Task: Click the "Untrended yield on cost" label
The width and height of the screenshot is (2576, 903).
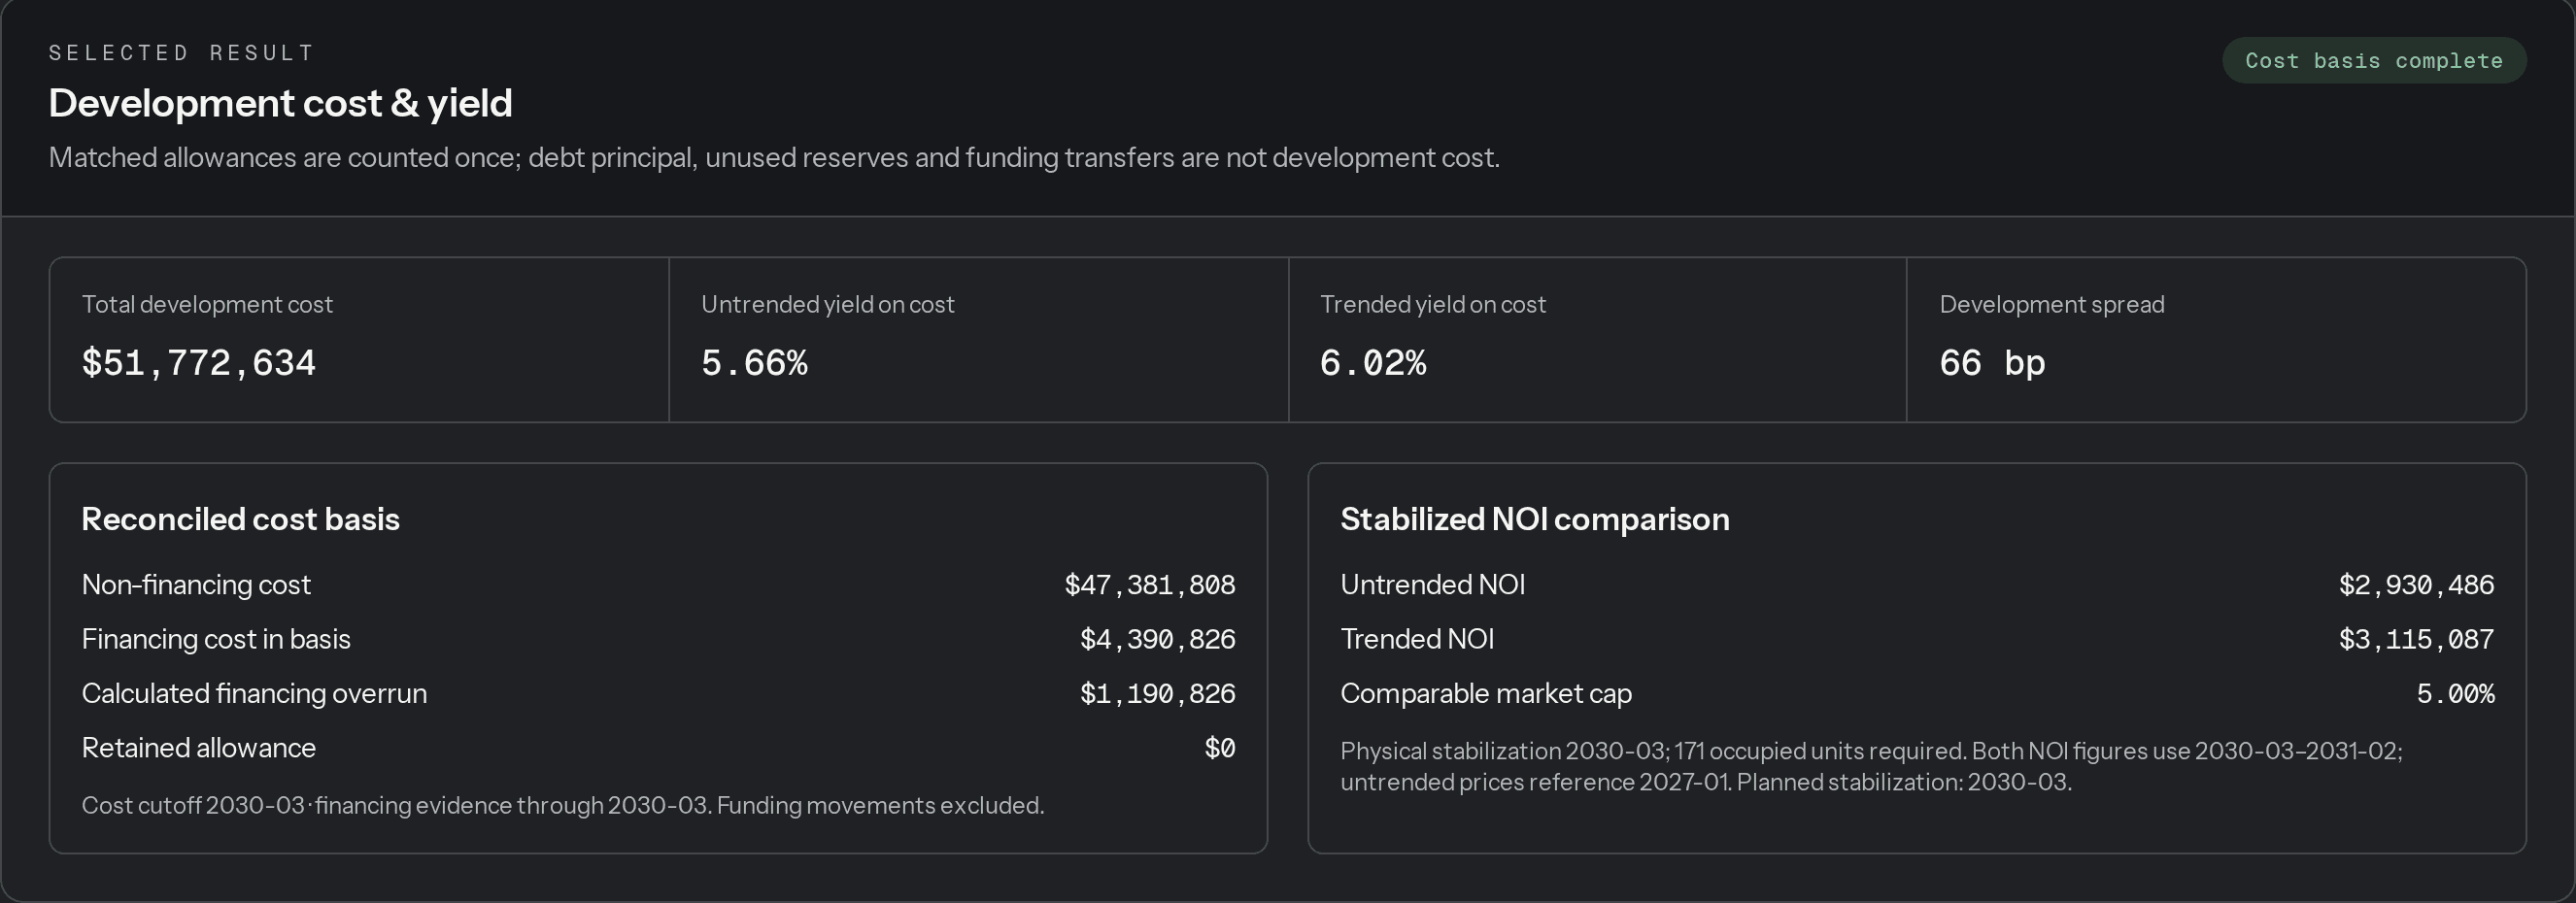Action: pyautogui.click(x=828, y=304)
